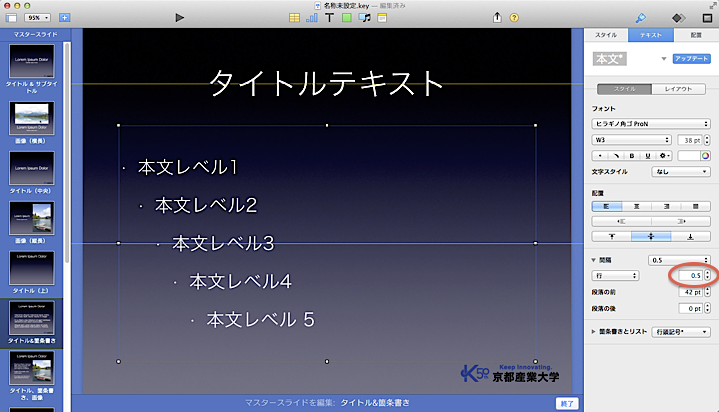The width and height of the screenshot is (719, 412).
Task: Open the W3 font weight dropdown
Action: (631, 140)
